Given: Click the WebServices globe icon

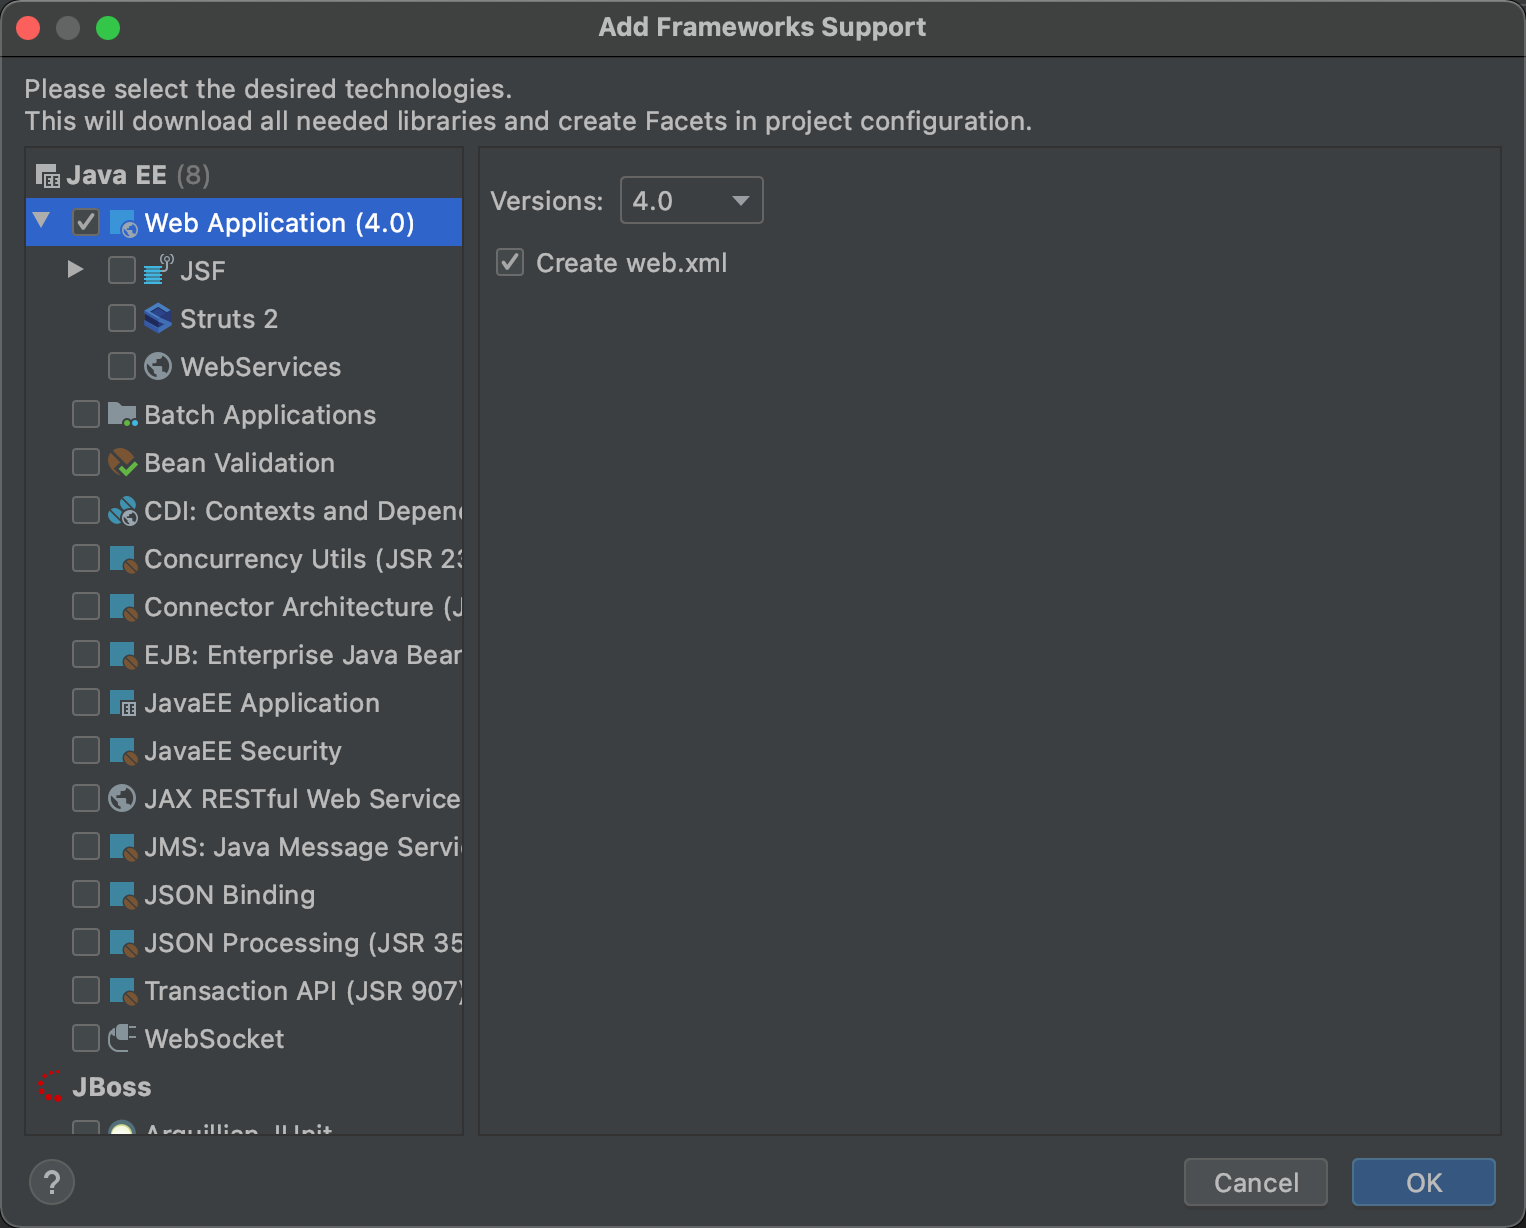Looking at the screenshot, I should point(158,366).
